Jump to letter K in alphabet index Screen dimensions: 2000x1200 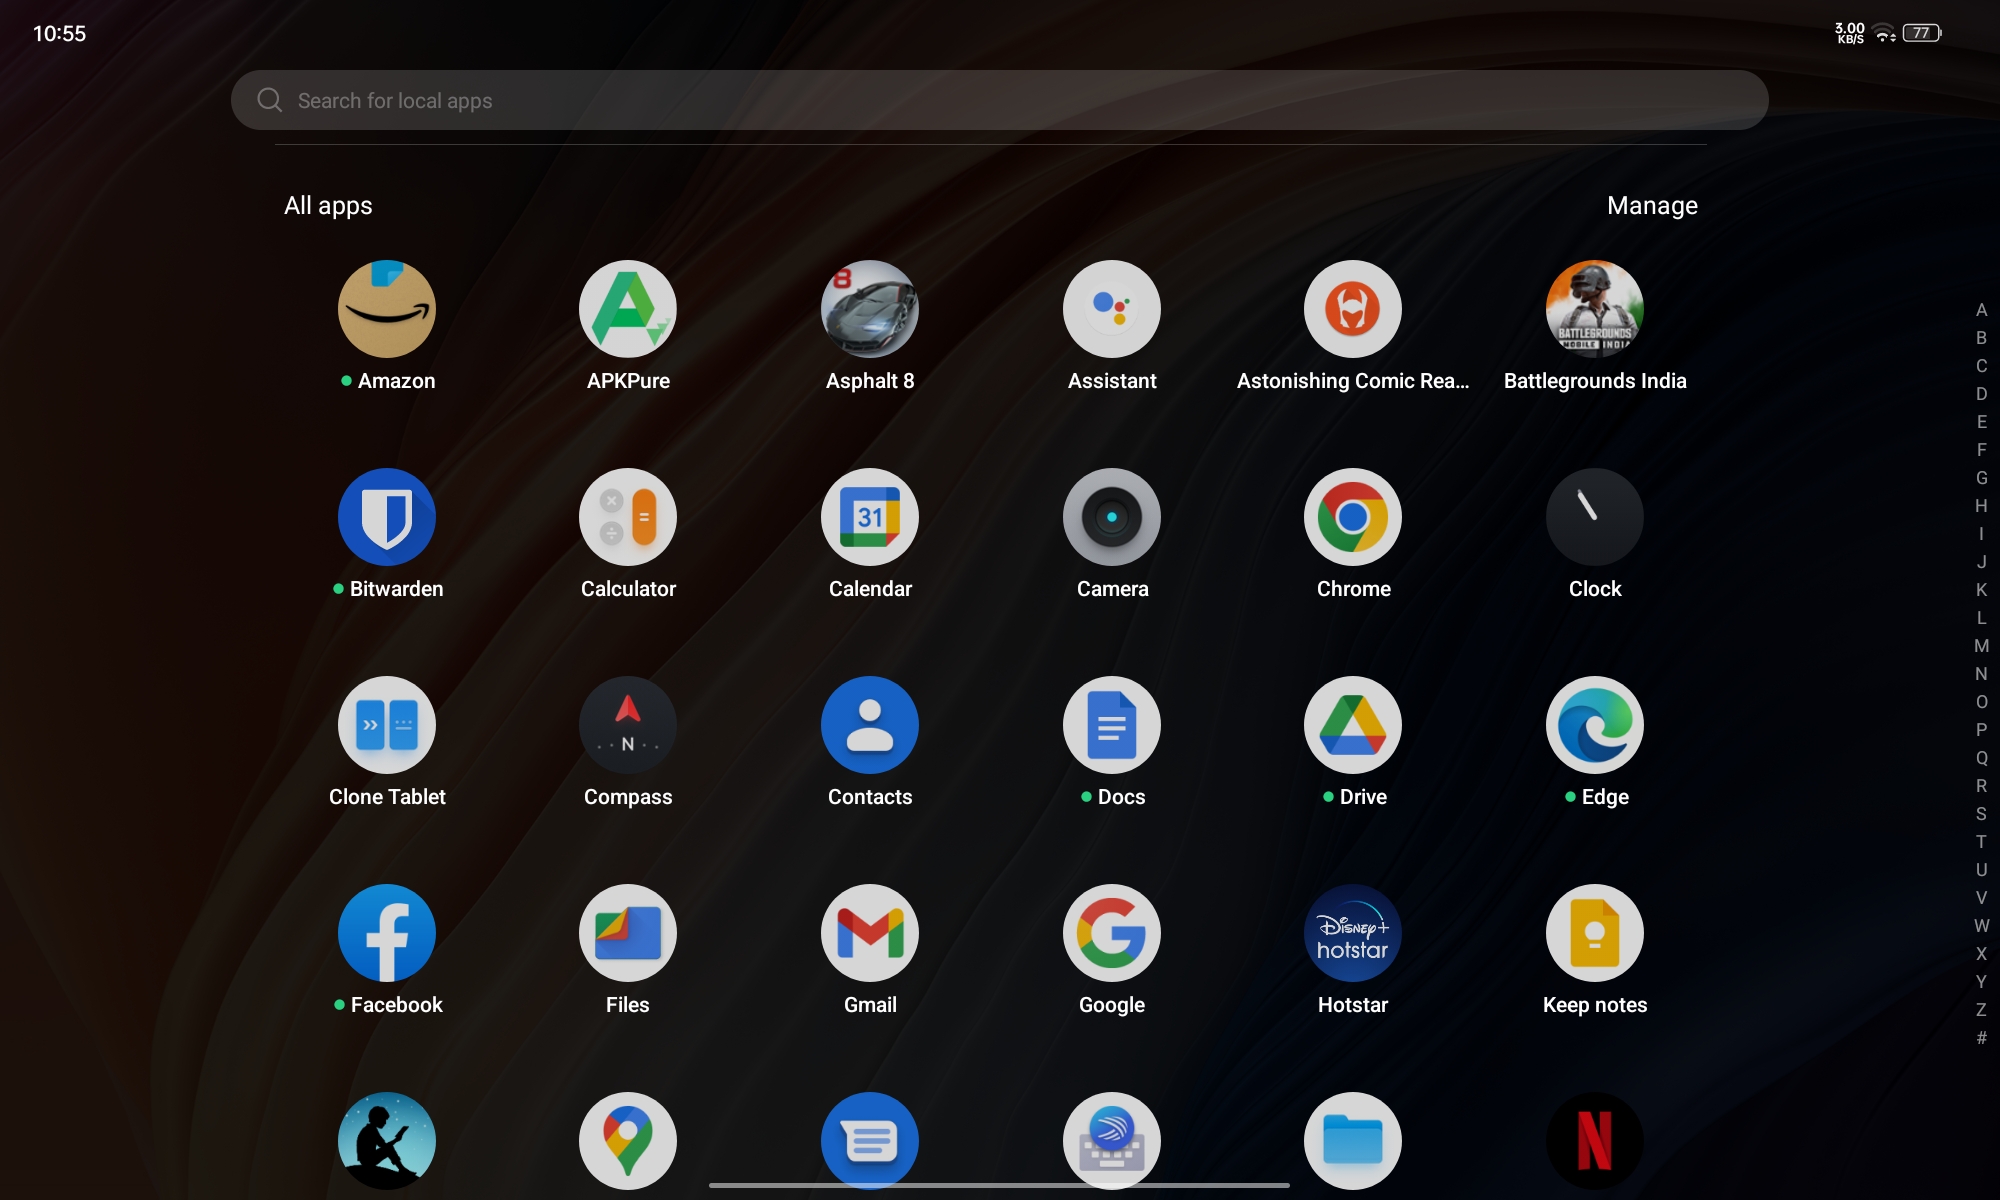coord(1981,590)
